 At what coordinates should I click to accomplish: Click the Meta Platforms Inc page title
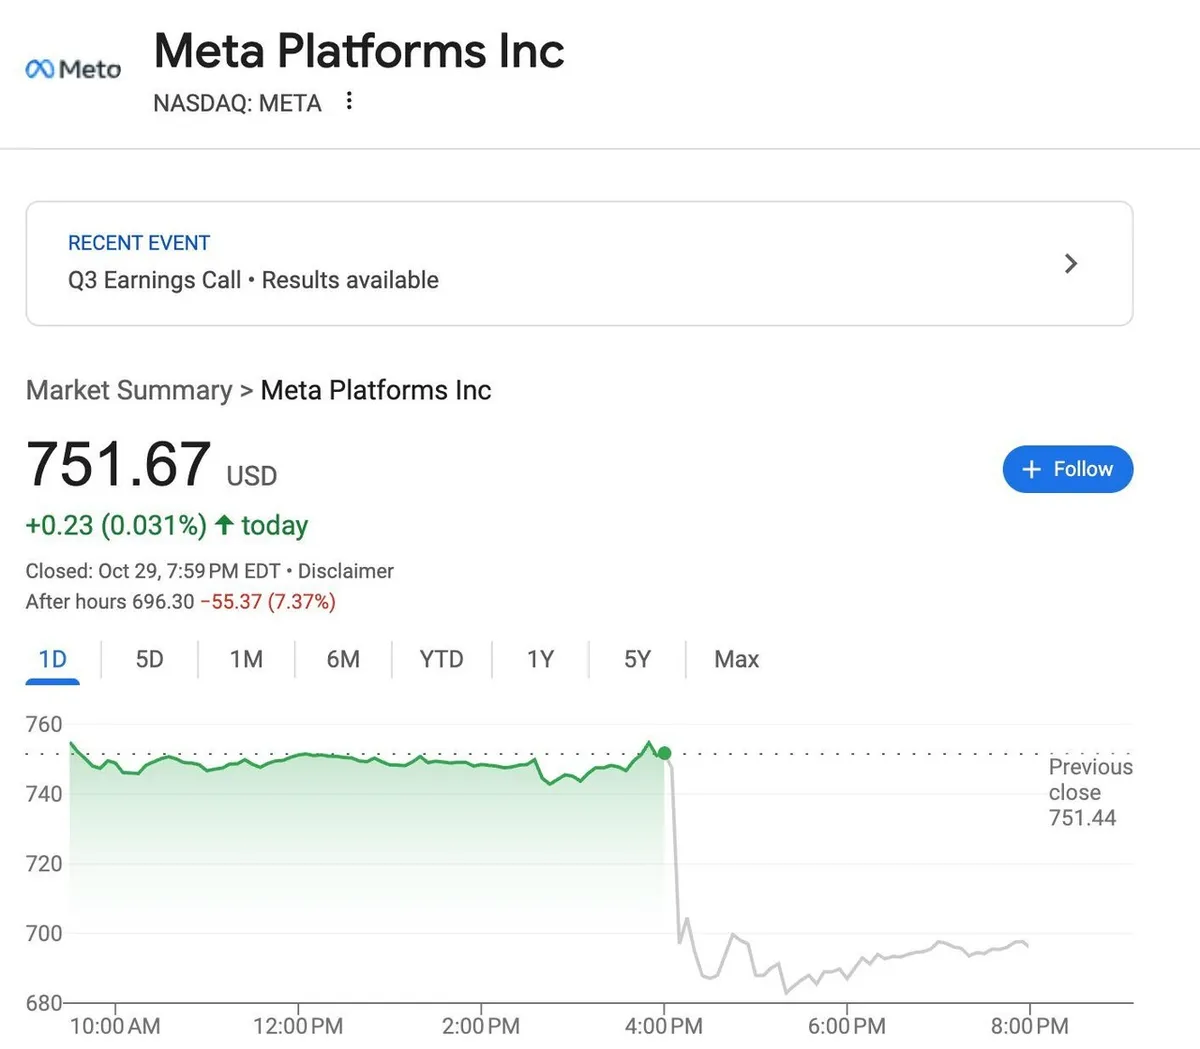pos(359,51)
